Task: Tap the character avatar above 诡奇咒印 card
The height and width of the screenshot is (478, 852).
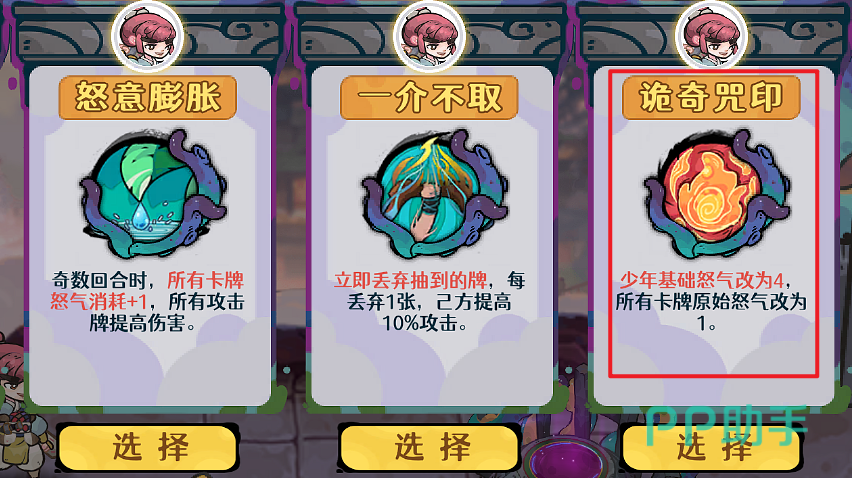Action: pos(711,36)
